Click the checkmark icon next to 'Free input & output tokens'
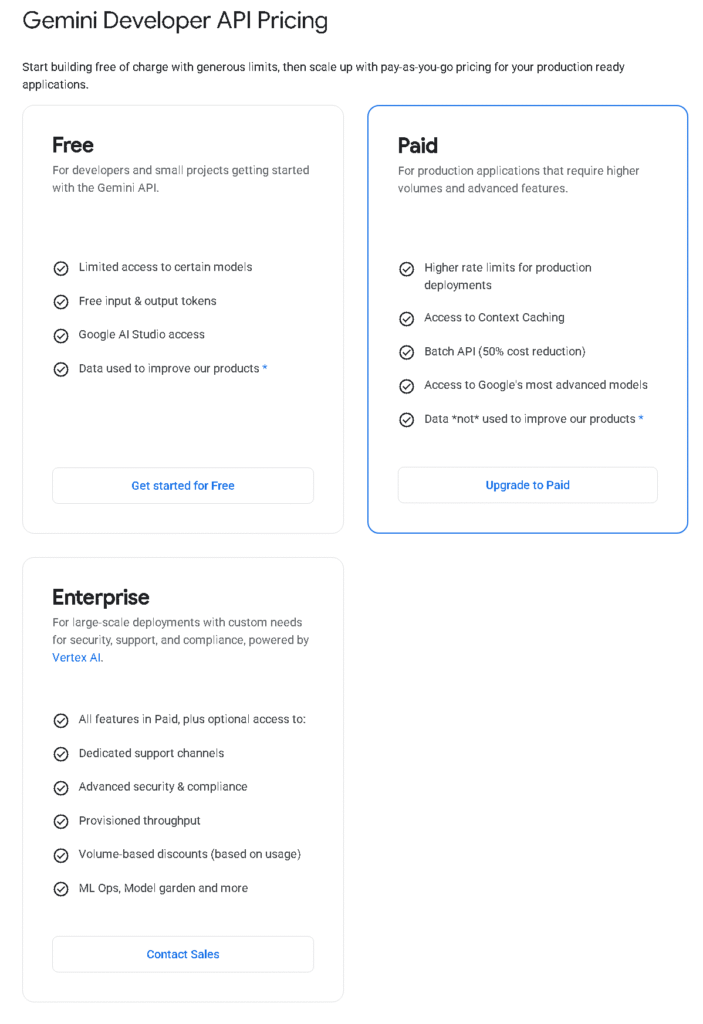The image size is (703, 1024). 61,301
